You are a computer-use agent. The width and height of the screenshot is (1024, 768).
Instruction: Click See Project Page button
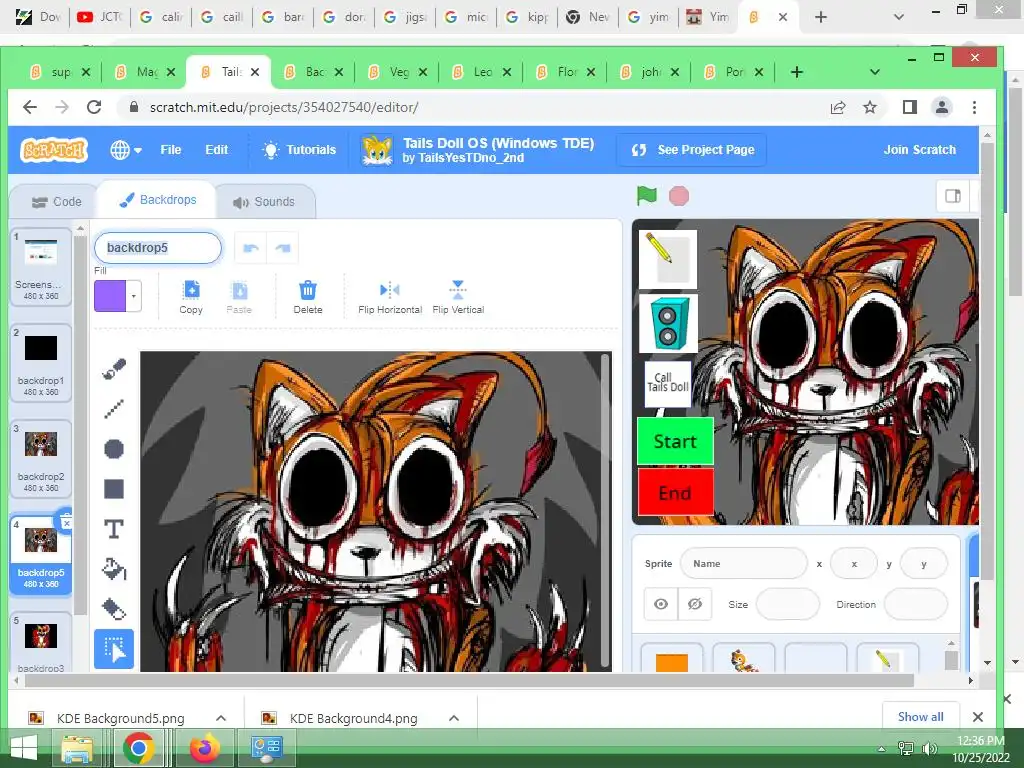click(692, 150)
